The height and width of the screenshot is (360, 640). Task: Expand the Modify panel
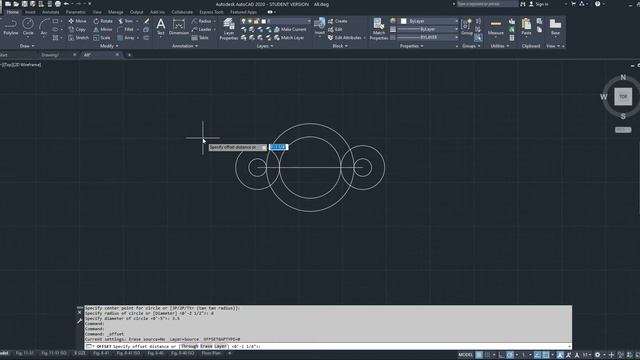(109, 46)
